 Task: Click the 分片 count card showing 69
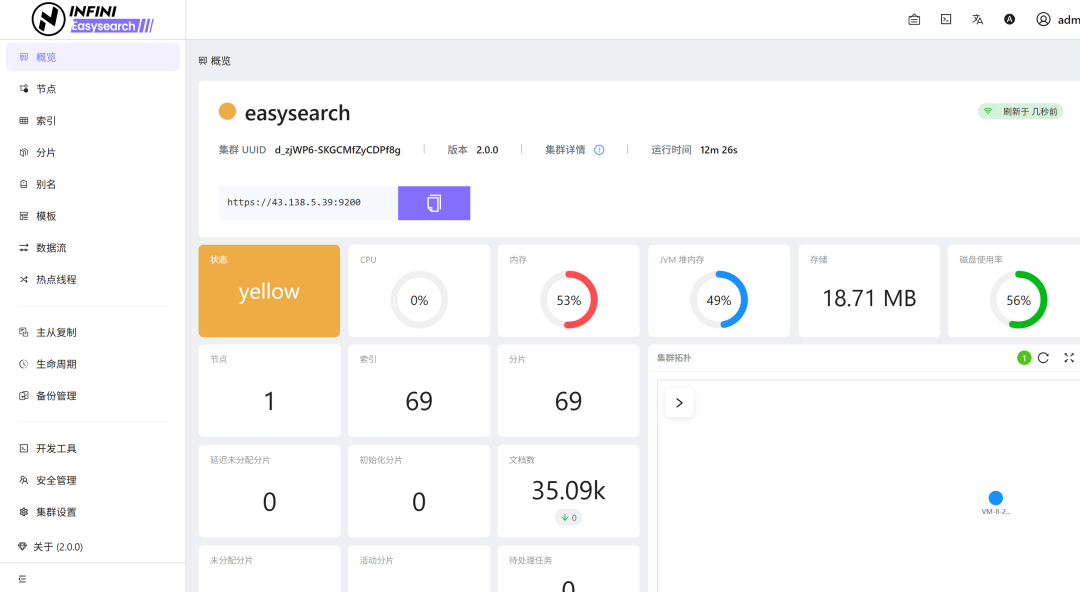coord(568,391)
